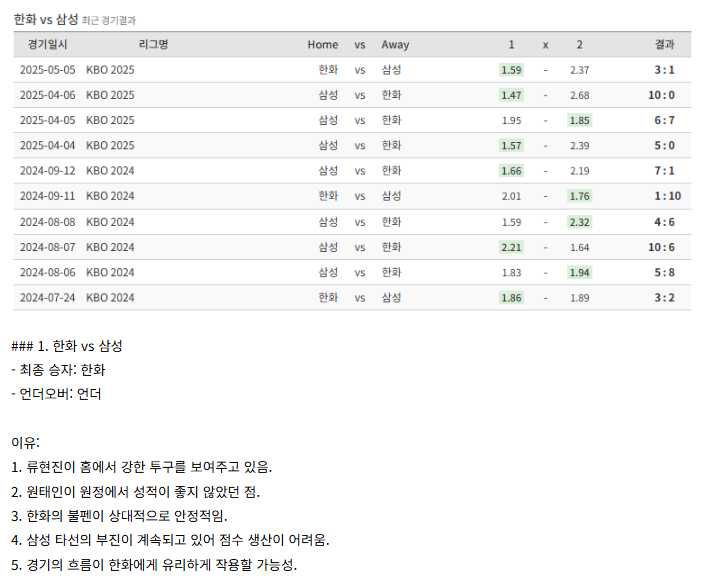Click the 경기일시 column header
Viewport: 708px width, 586px height.
tap(47, 45)
